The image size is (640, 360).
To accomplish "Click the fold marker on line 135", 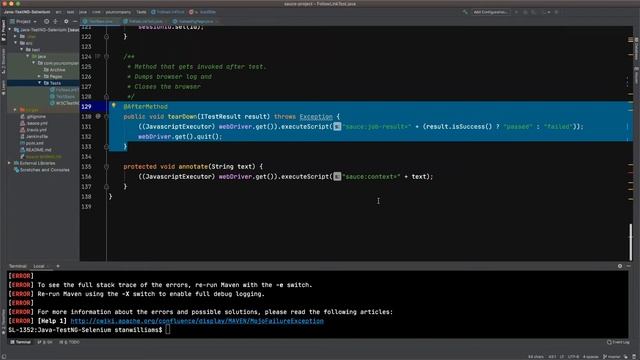I will click(107, 167).
